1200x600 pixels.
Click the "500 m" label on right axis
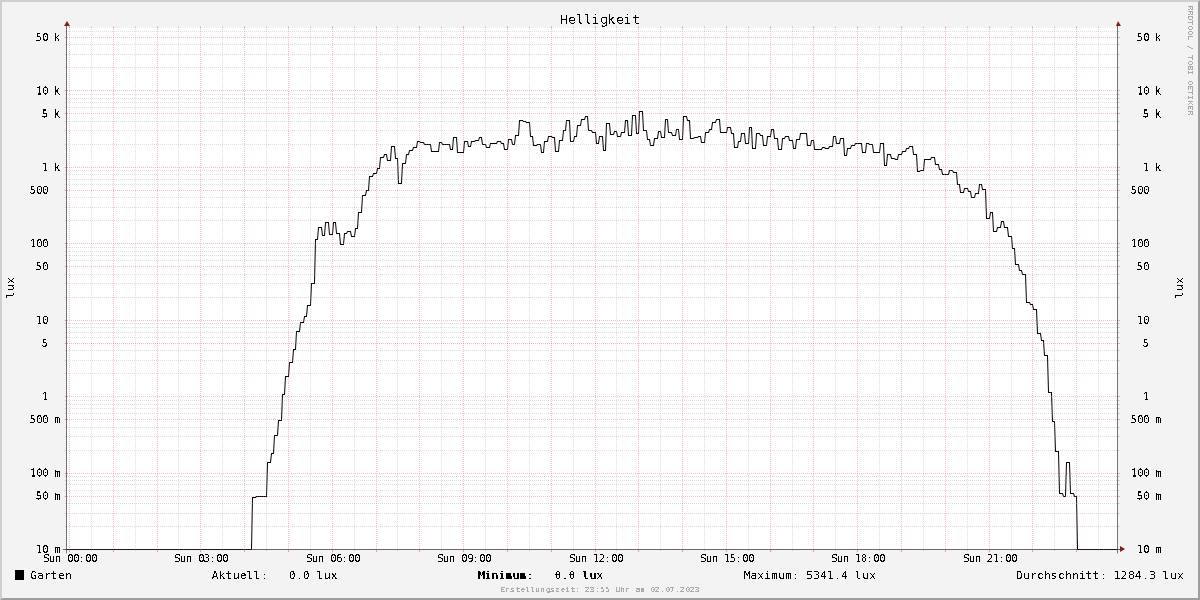pyautogui.click(x=1145, y=420)
